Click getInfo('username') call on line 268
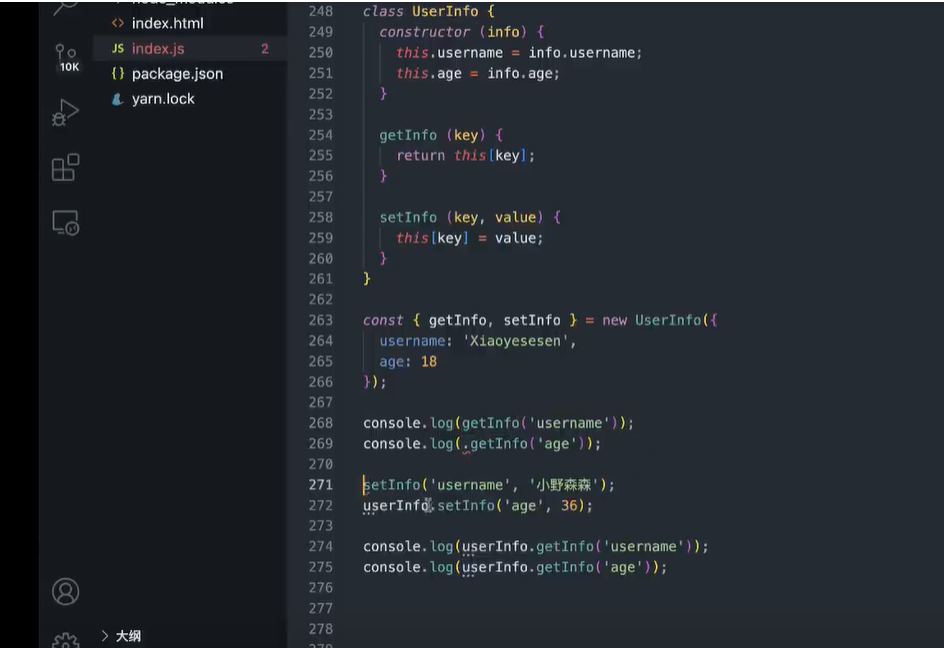The image size is (944, 648). (540, 423)
